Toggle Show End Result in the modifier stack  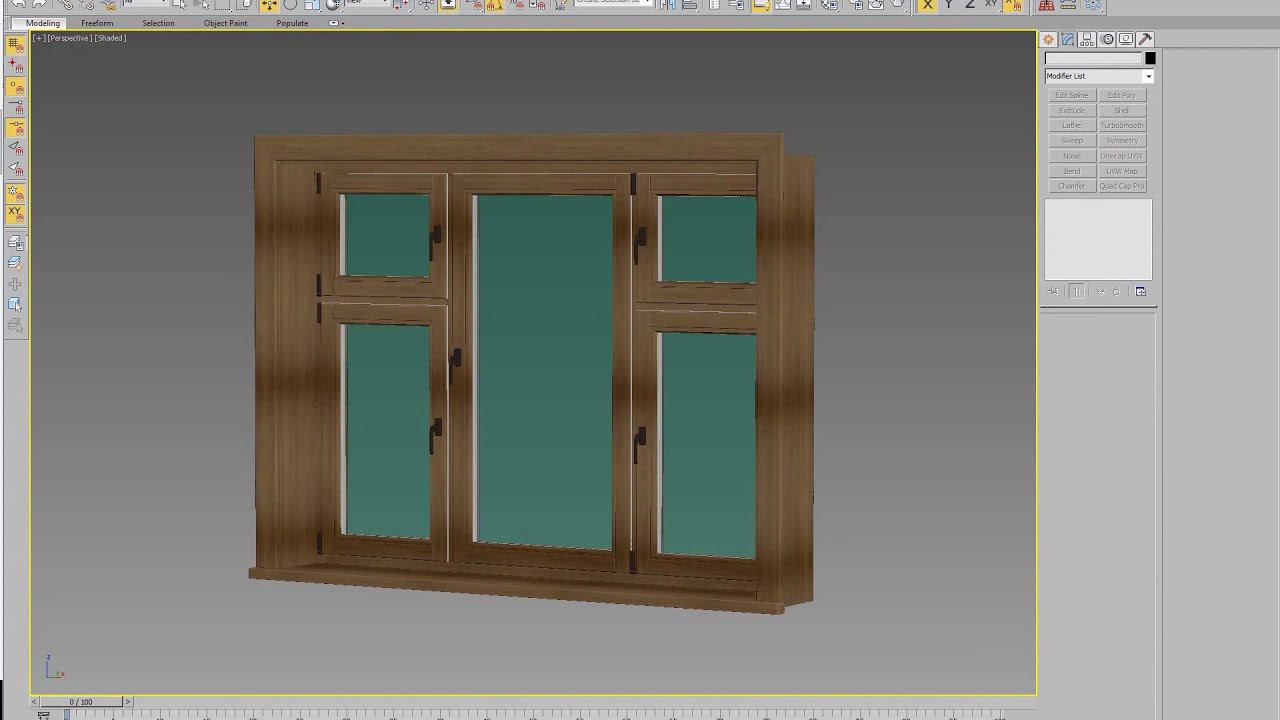coord(1077,292)
